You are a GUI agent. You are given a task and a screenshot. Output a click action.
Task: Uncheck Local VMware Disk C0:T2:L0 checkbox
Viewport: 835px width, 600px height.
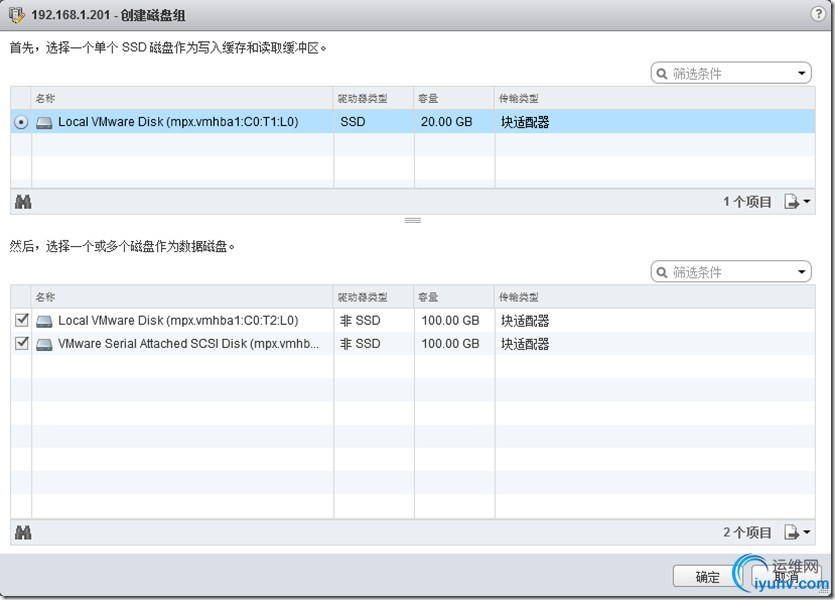[21, 320]
